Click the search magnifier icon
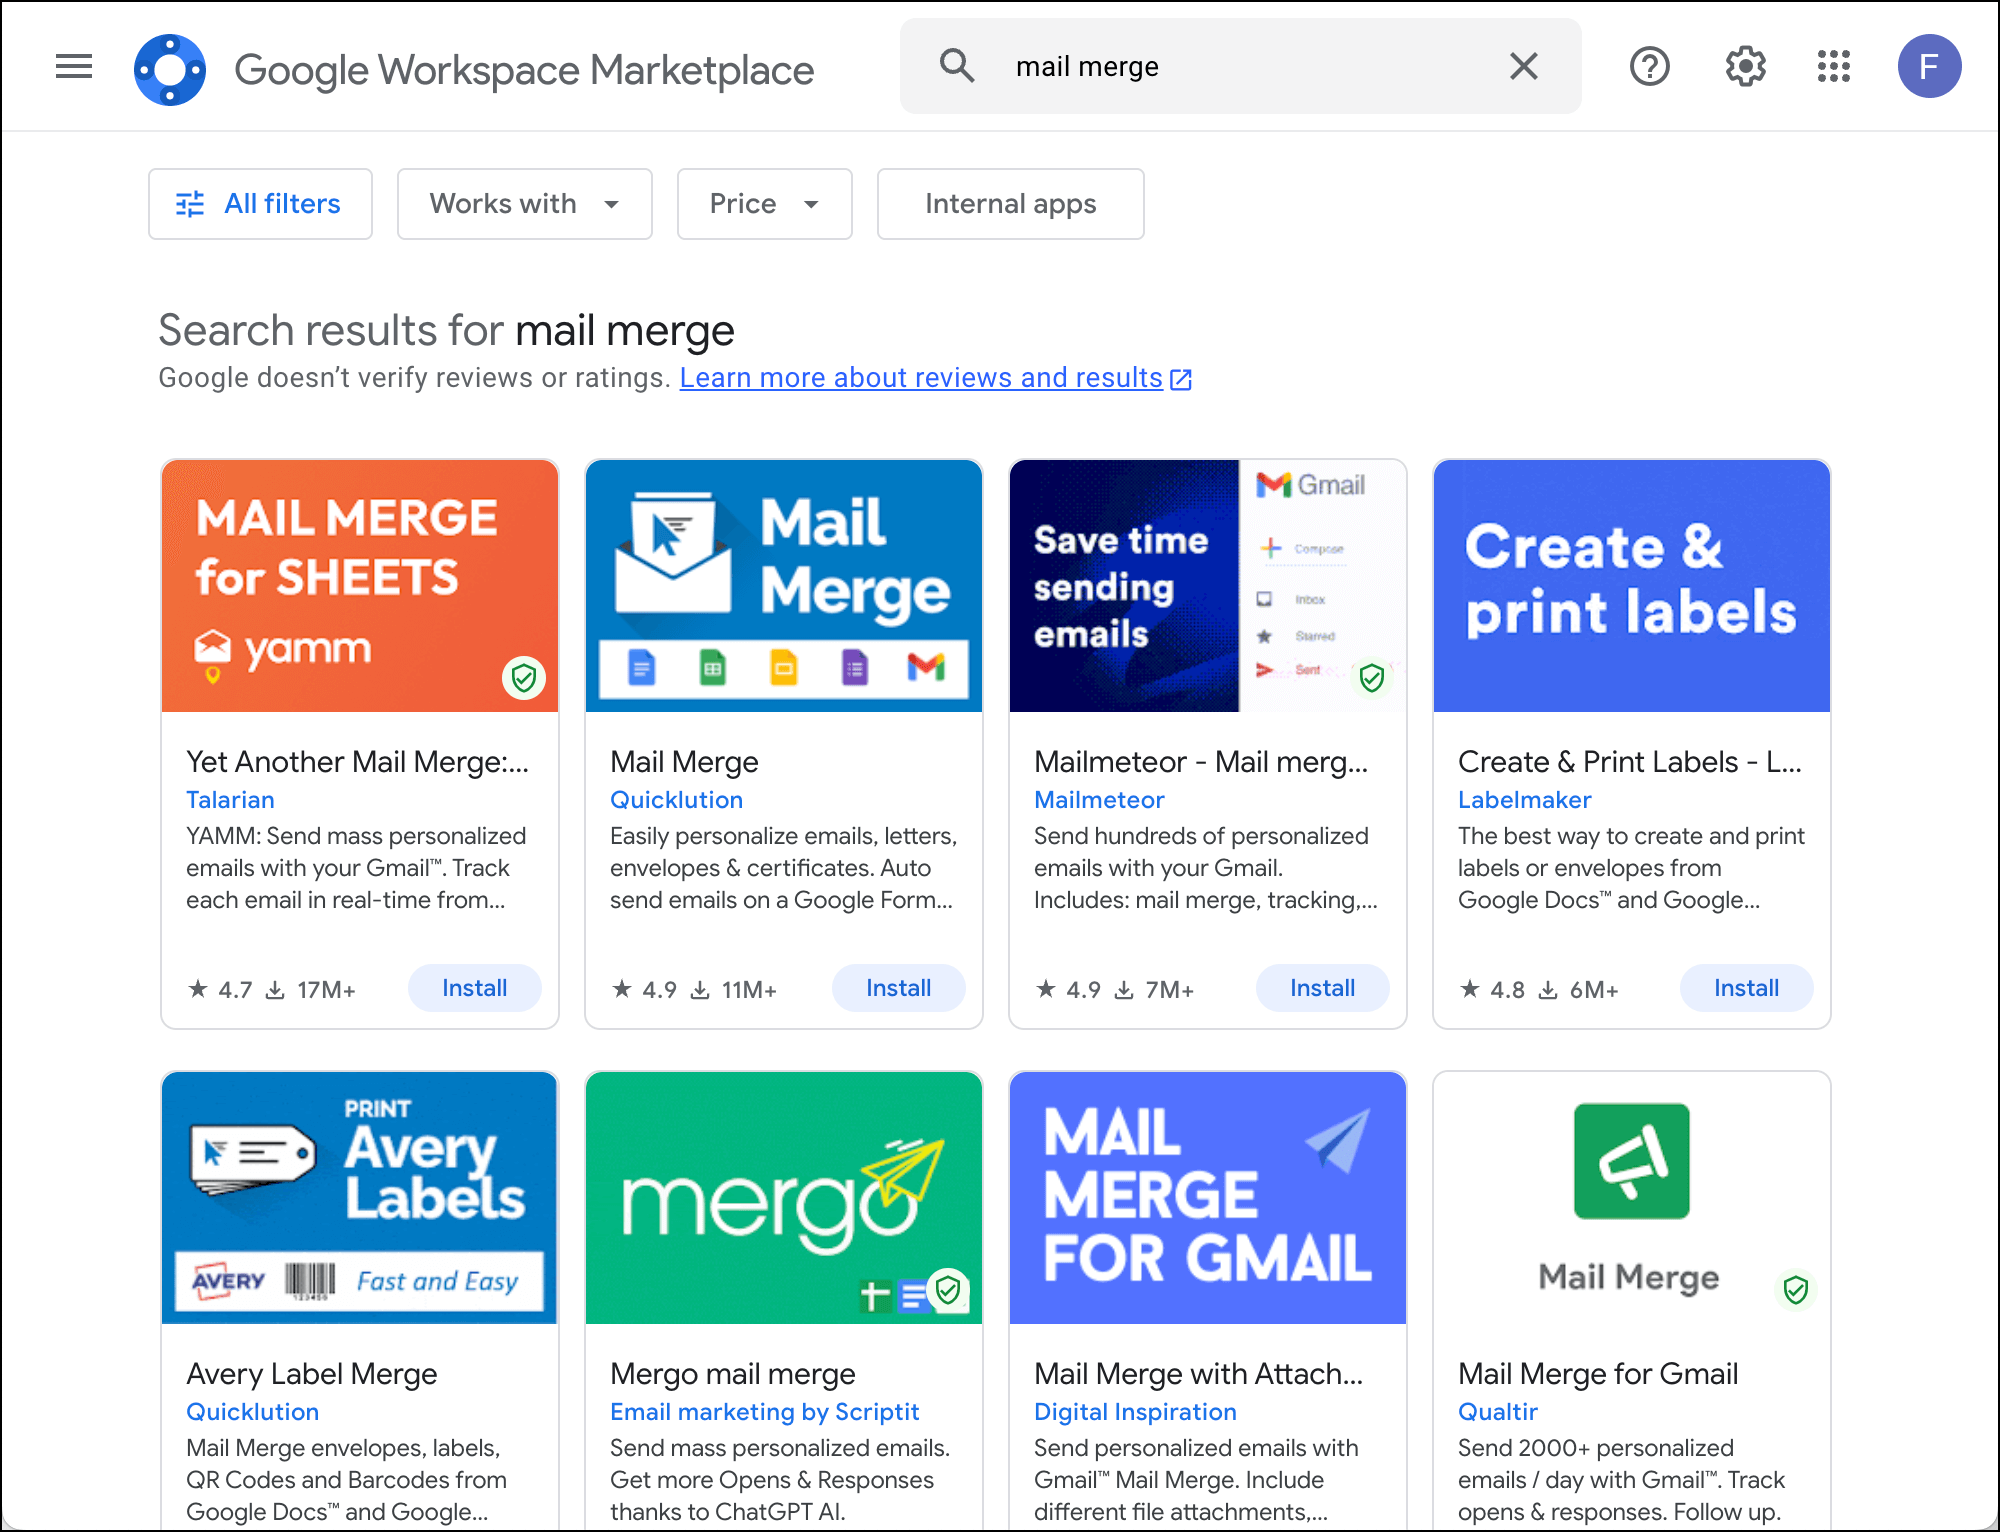The image size is (2000, 1532). point(956,66)
